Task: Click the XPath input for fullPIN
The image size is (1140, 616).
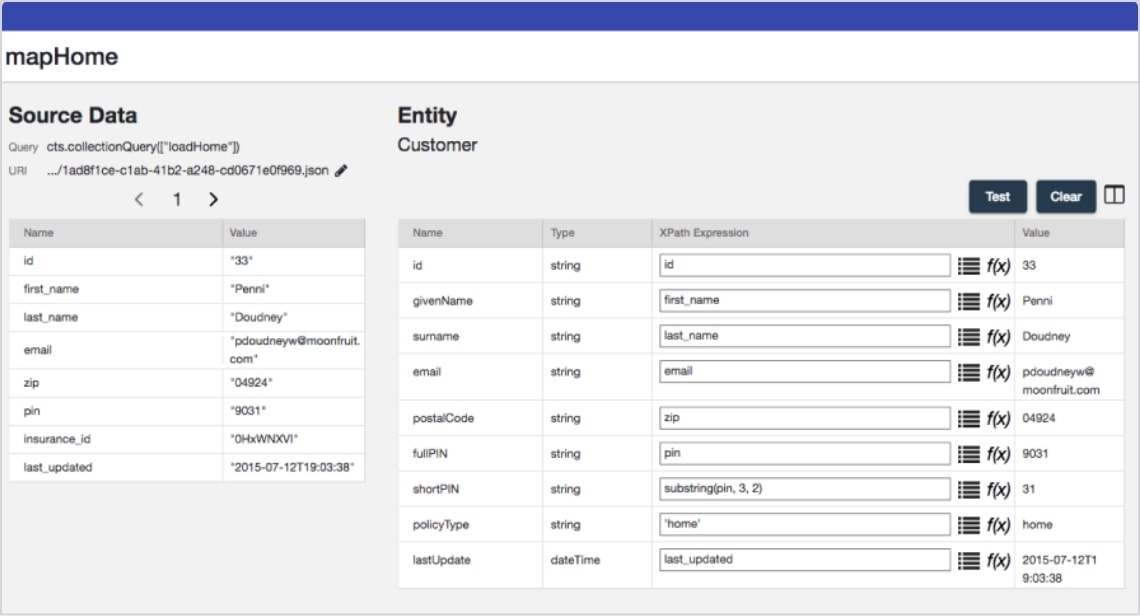Action: pos(804,454)
